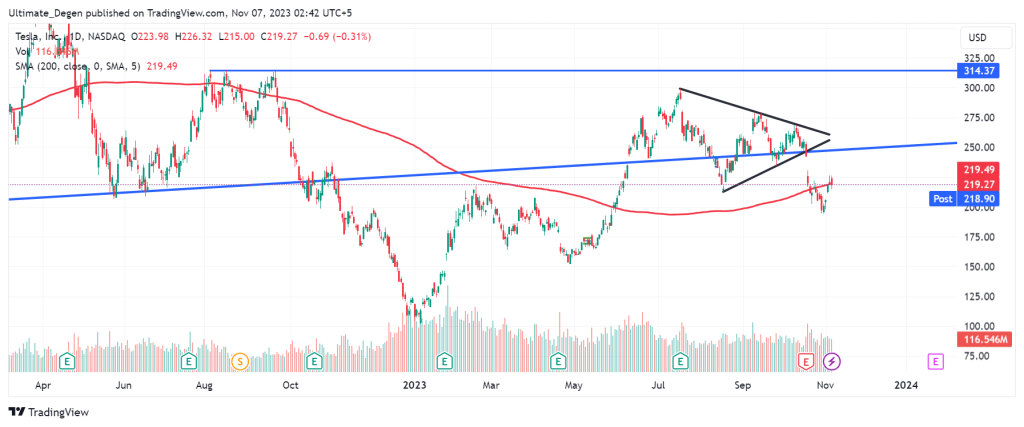Click the Apr time axis label
Image resolution: width=1024 pixels, height=427 pixels.
pos(43,385)
